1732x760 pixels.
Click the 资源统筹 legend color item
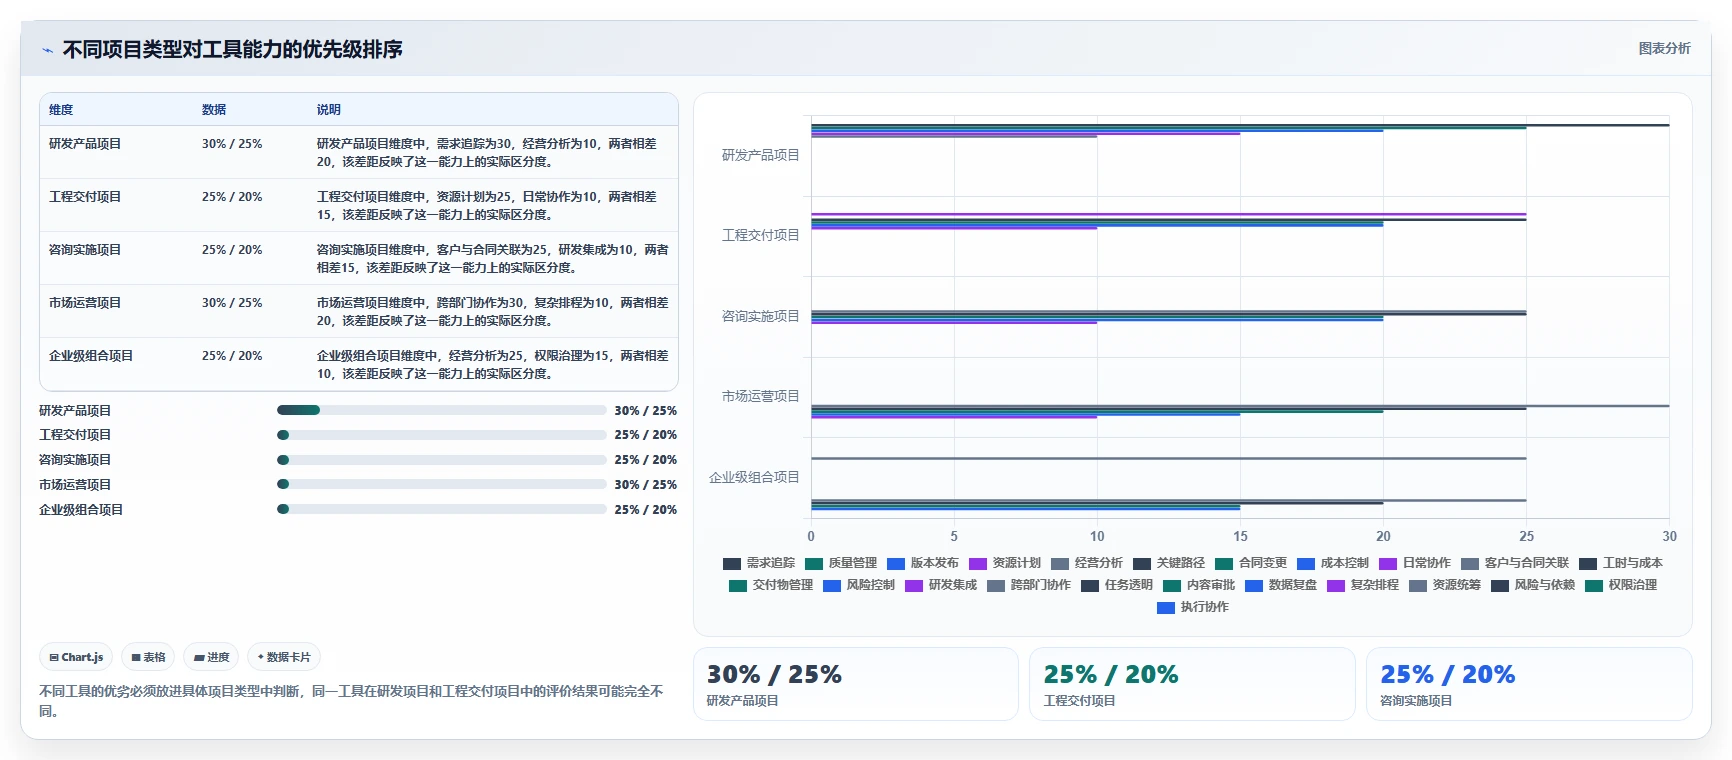click(x=1445, y=585)
